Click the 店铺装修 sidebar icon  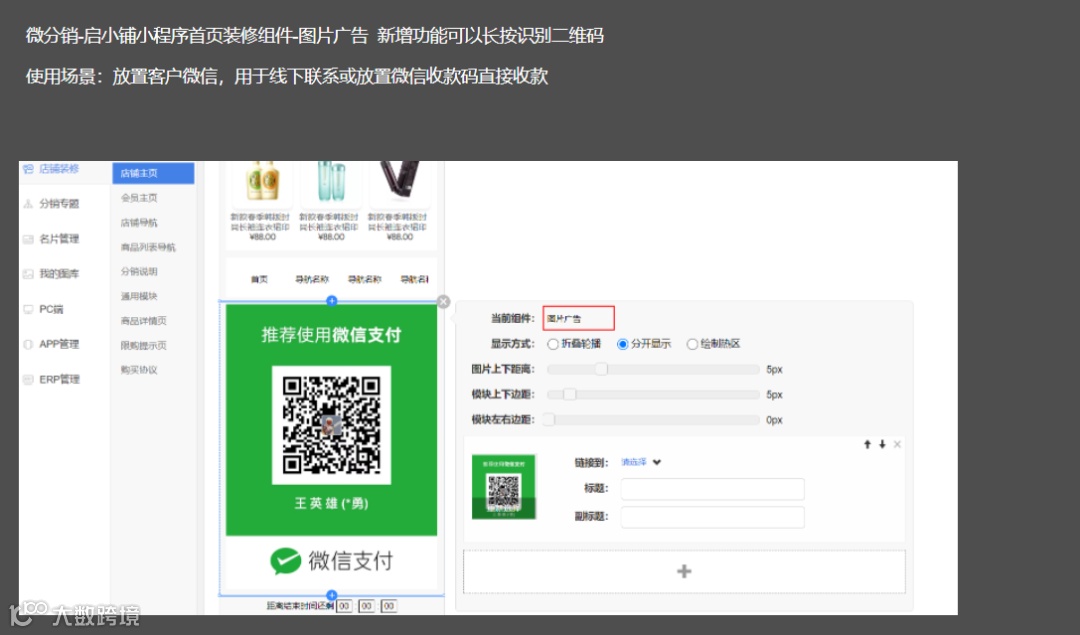tap(28, 169)
